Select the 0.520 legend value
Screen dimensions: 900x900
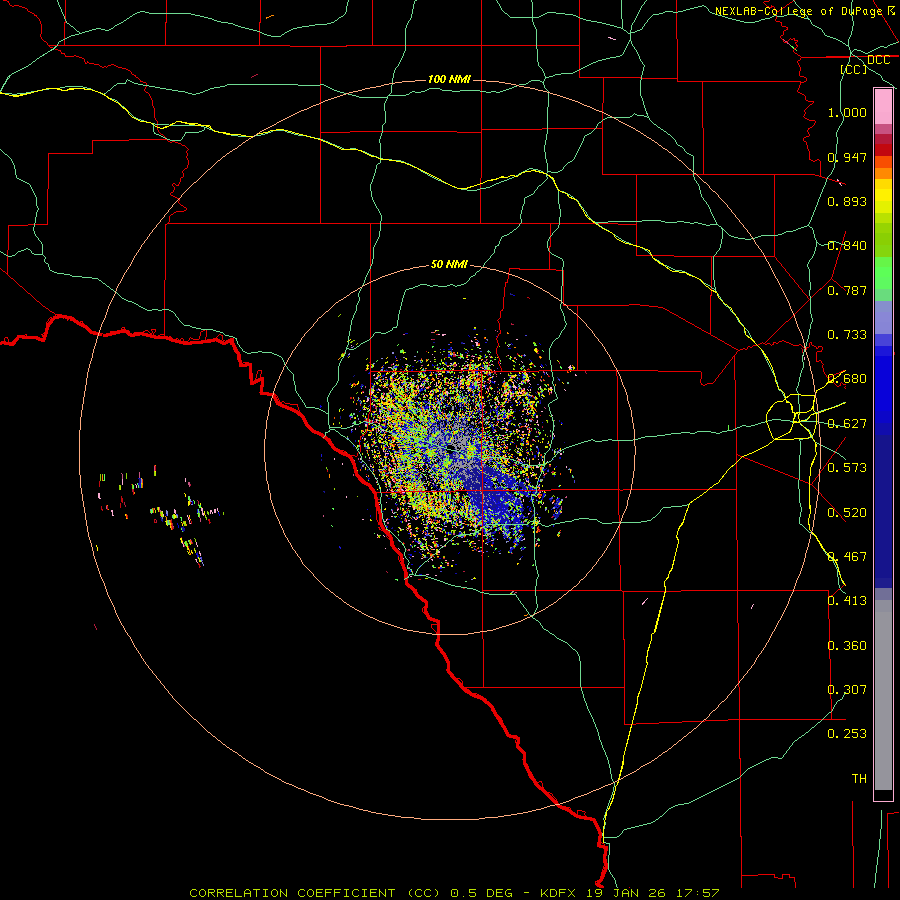(x=847, y=513)
